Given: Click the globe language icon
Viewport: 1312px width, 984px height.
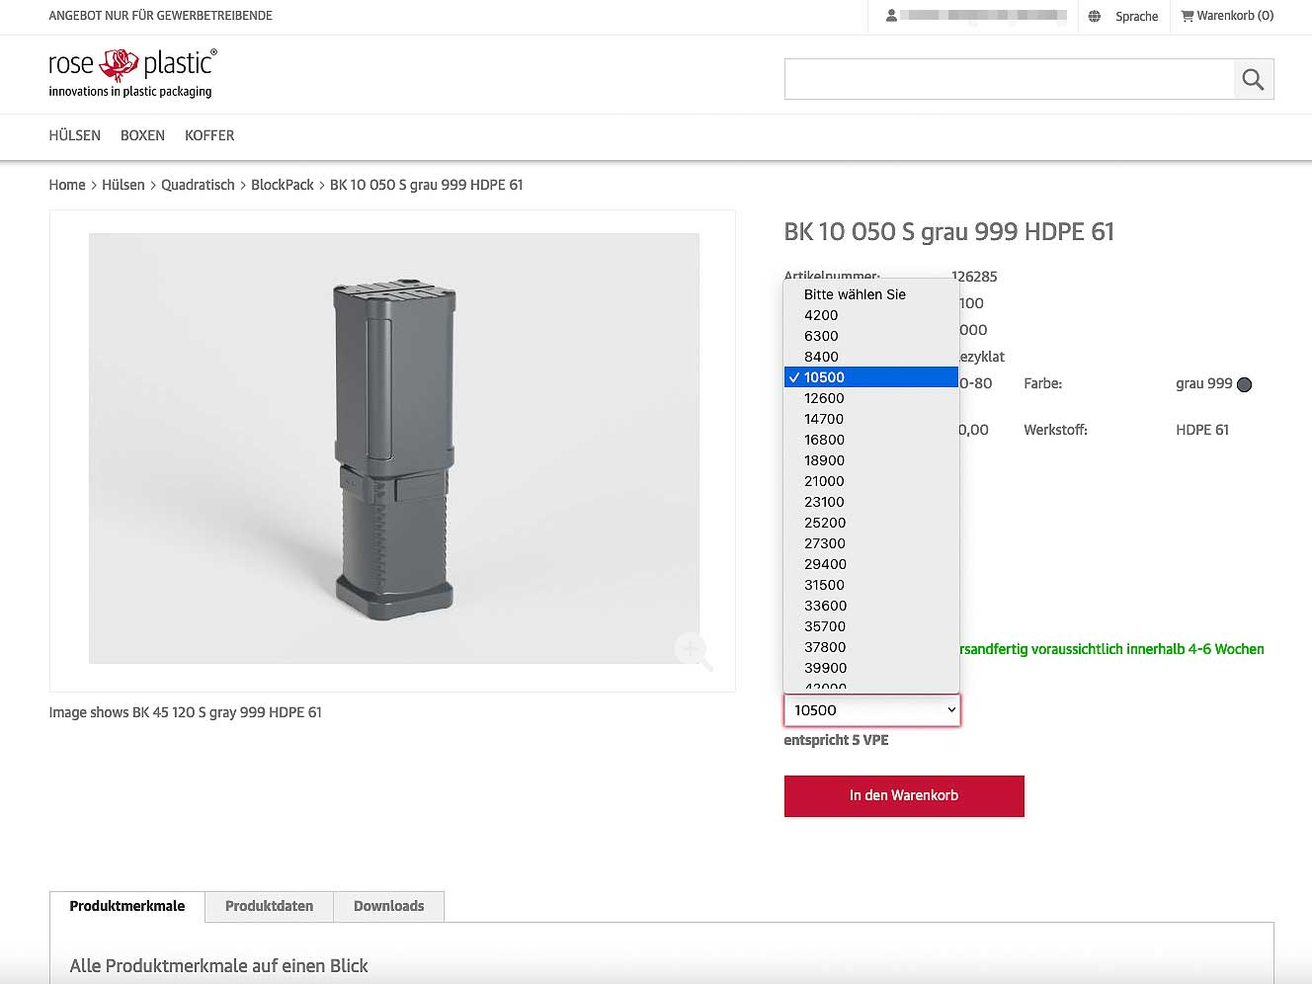Looking at the screenshot, I should (x=1094, y=16).
